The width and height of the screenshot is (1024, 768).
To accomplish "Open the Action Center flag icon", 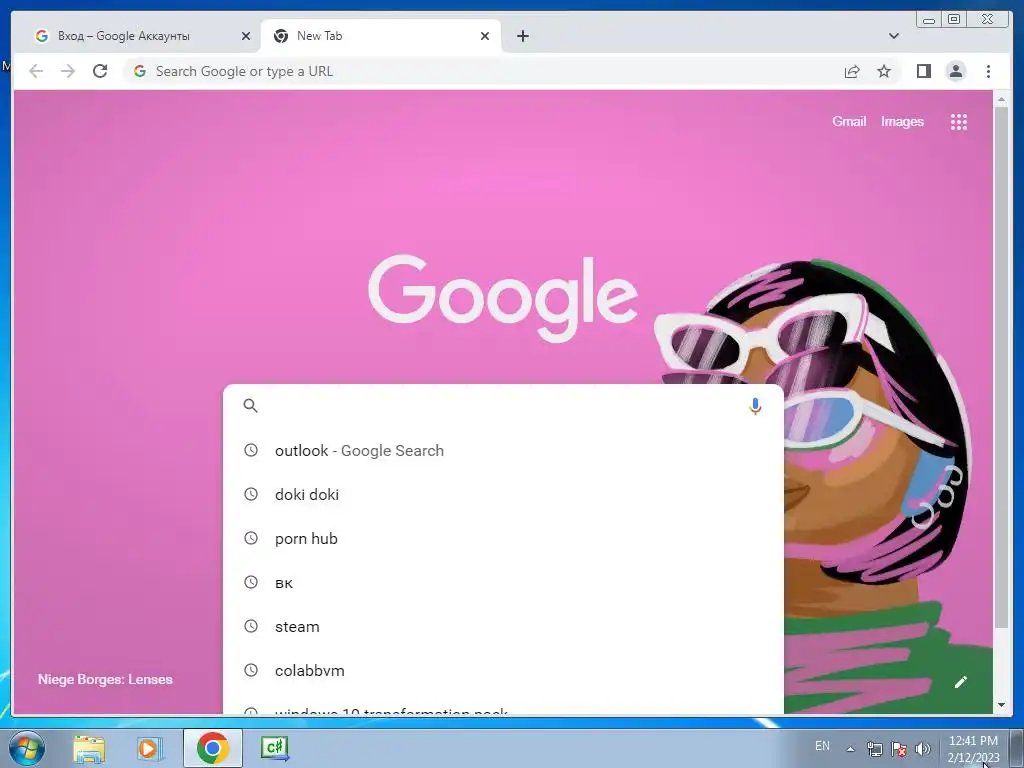I will click(x=899, y=749).
